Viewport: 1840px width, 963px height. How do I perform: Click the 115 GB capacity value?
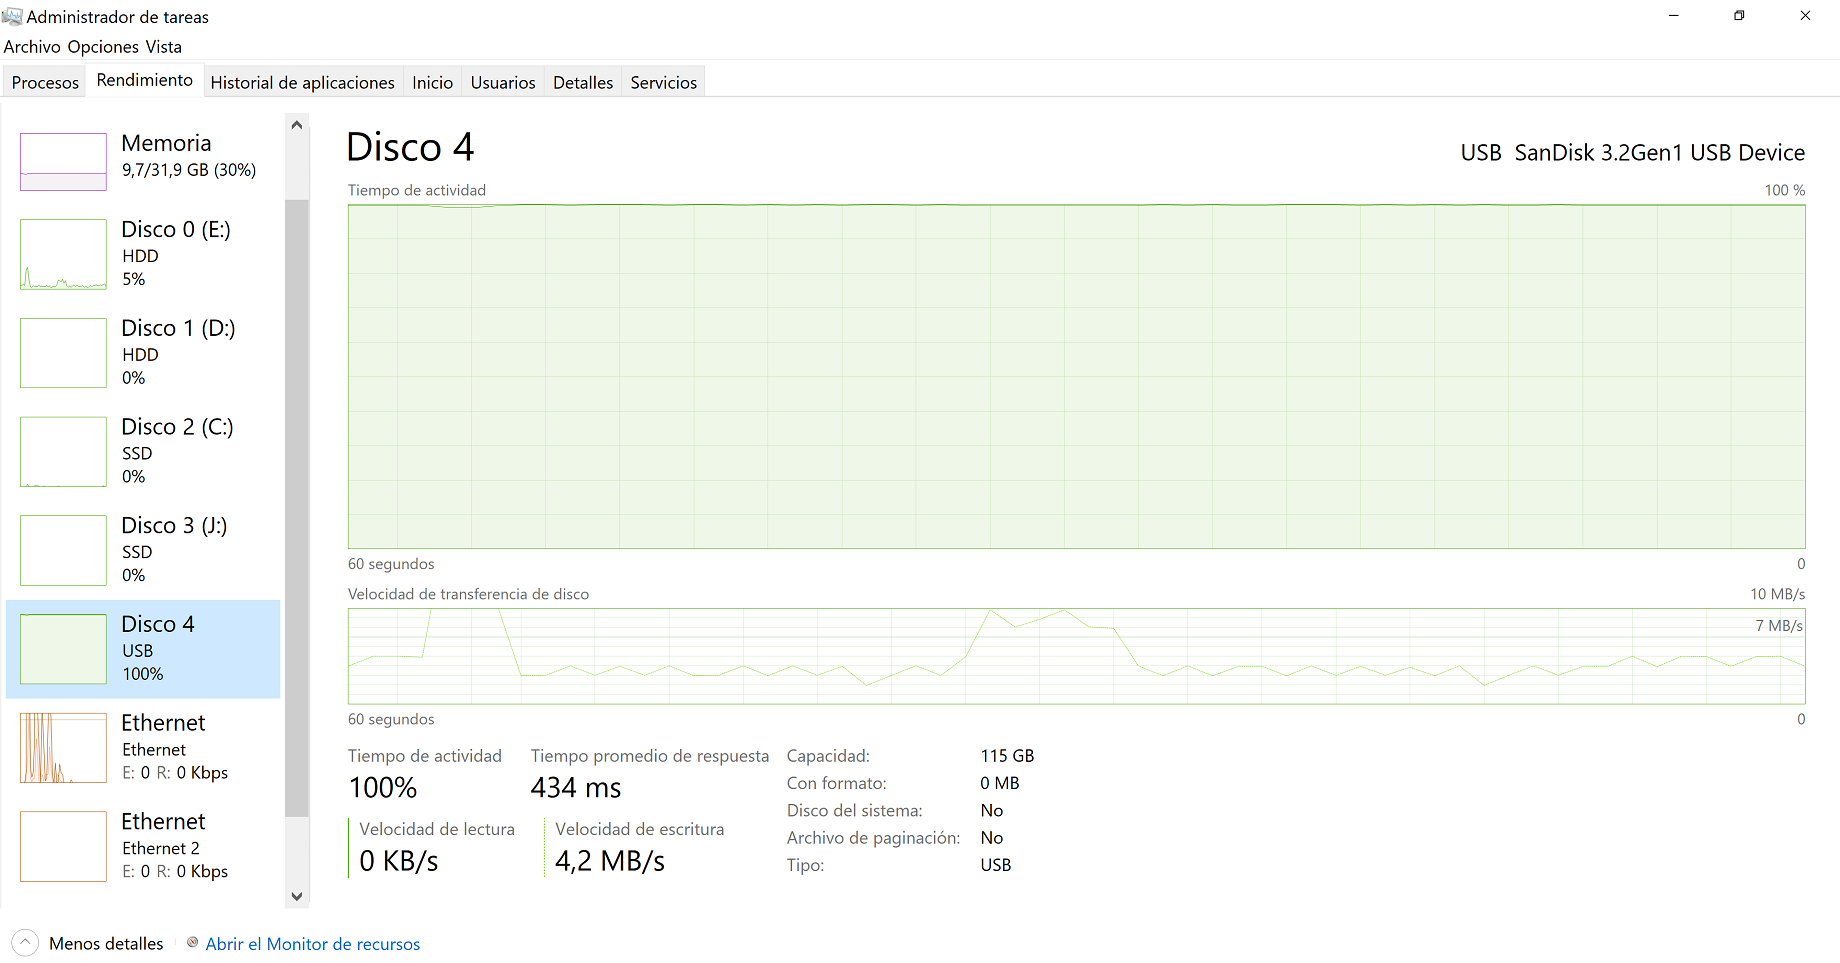(x=1007, y=756)
